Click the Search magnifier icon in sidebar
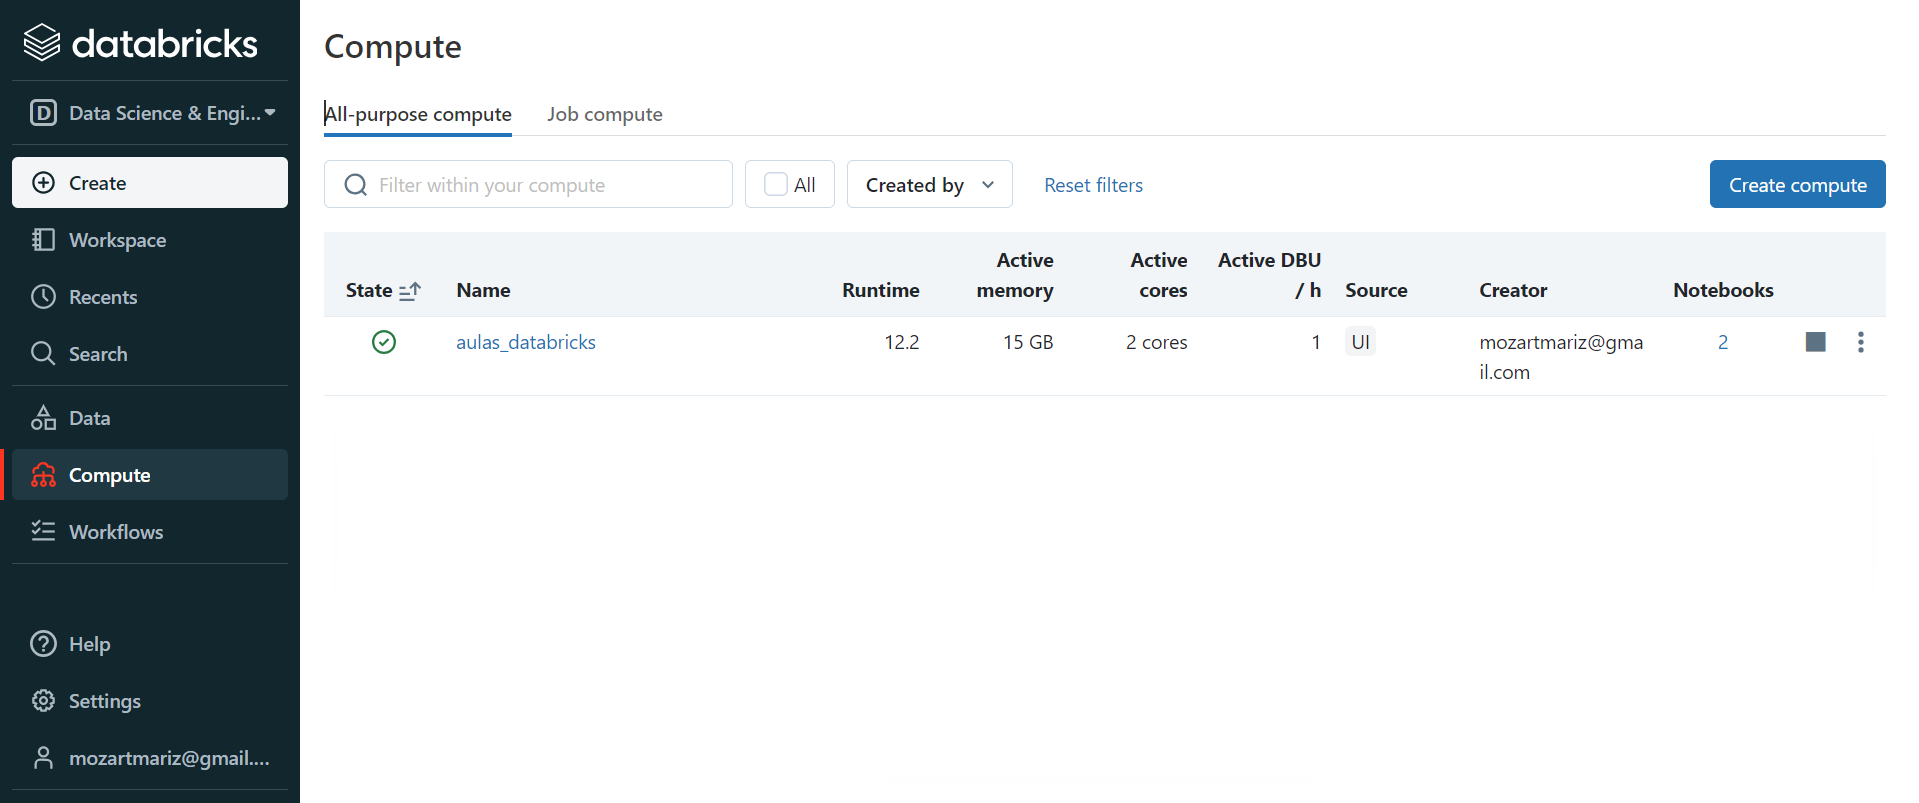The height and width of the screenshot is (803, 1919). 43,354
